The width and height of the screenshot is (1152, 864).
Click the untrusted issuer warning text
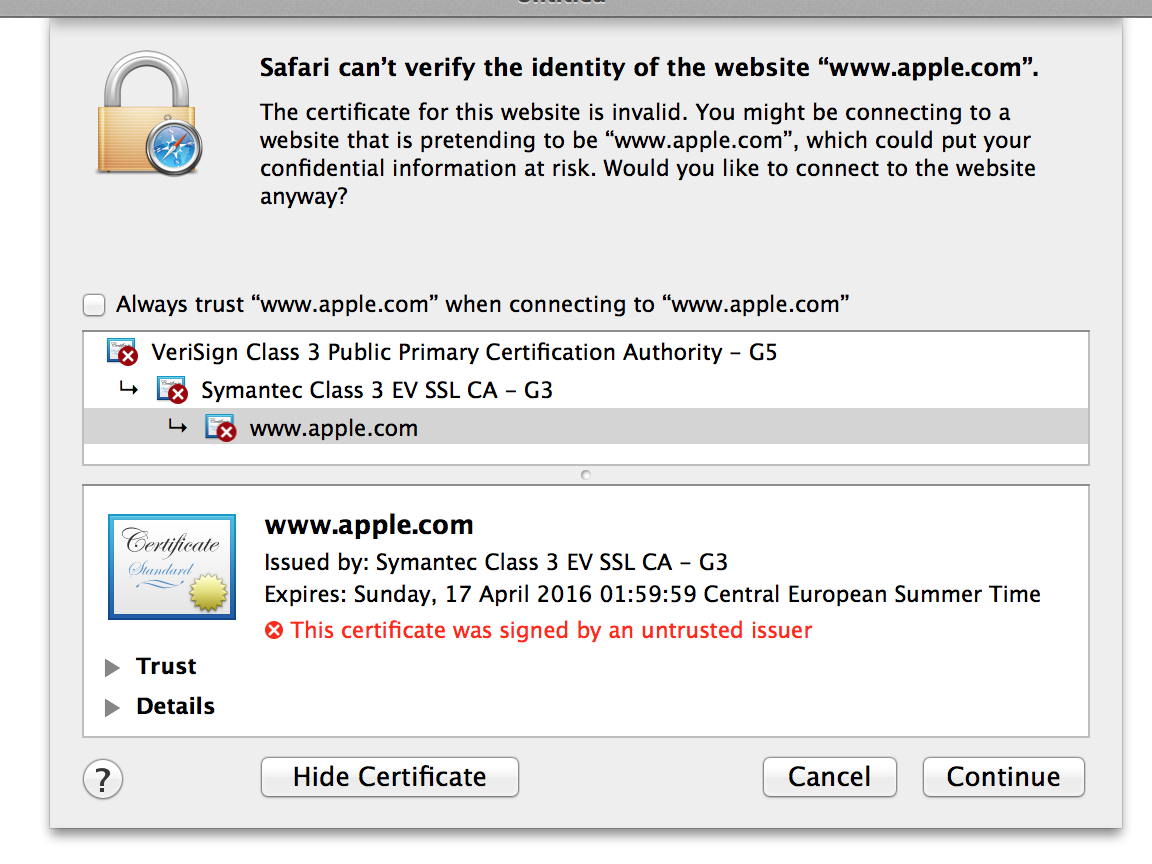point(551,631)
